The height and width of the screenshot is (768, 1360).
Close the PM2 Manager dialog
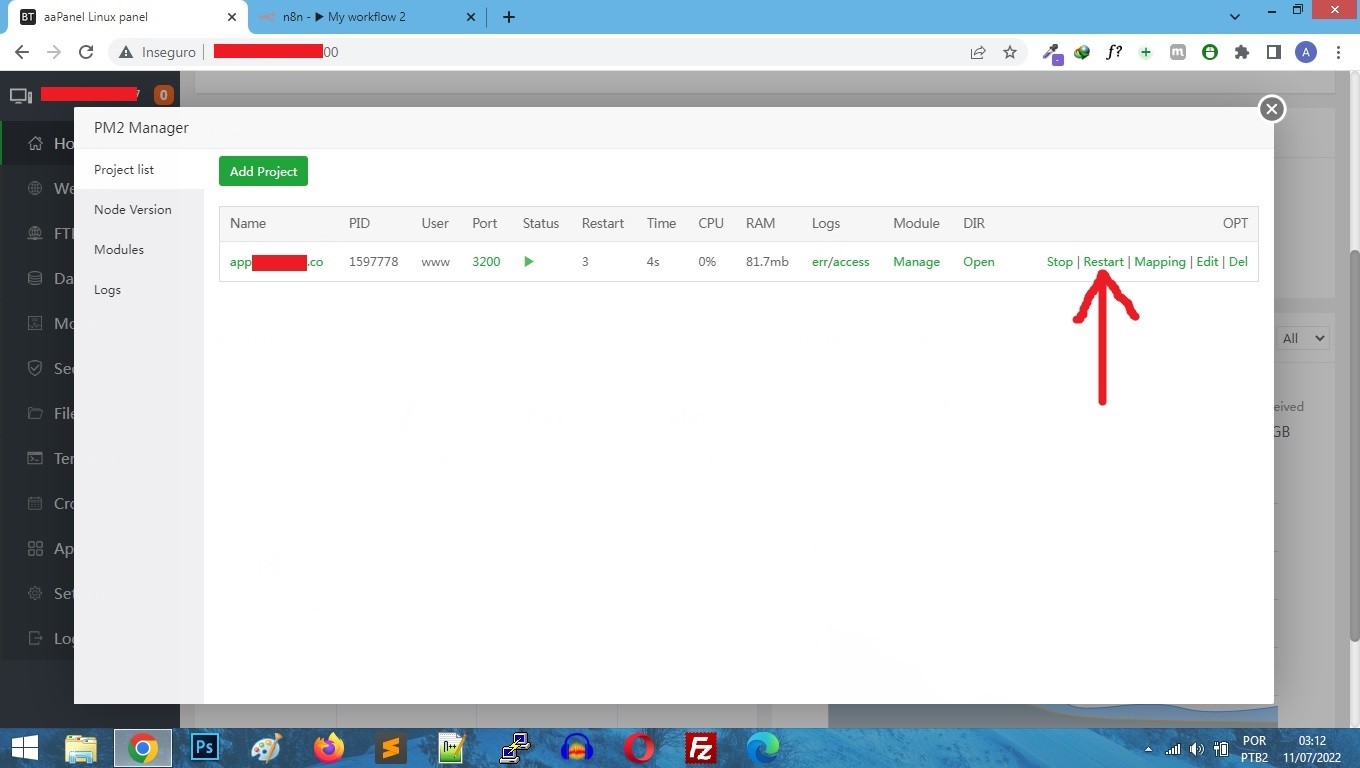[x=1271, y=109]
